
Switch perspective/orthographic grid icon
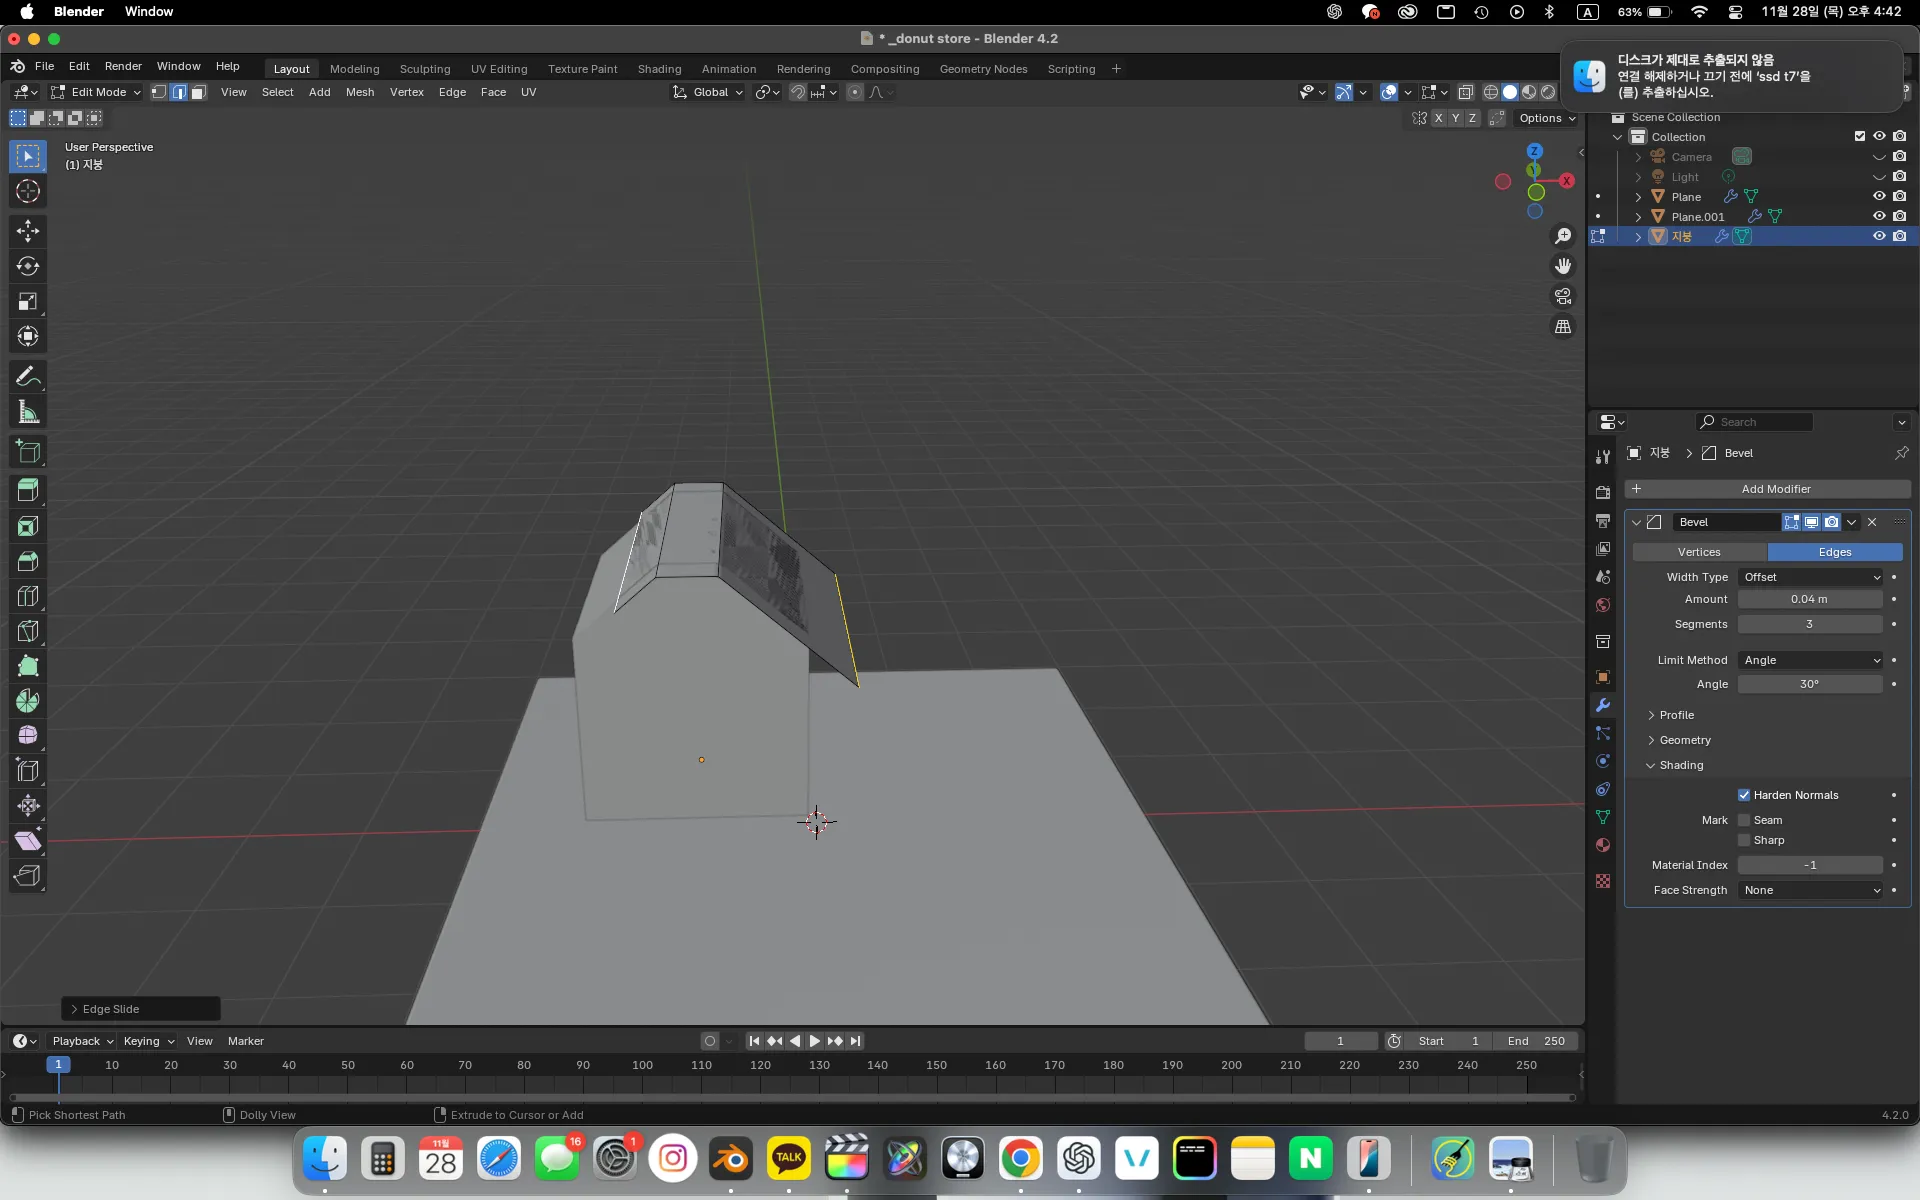click(x=1563, y=326)
